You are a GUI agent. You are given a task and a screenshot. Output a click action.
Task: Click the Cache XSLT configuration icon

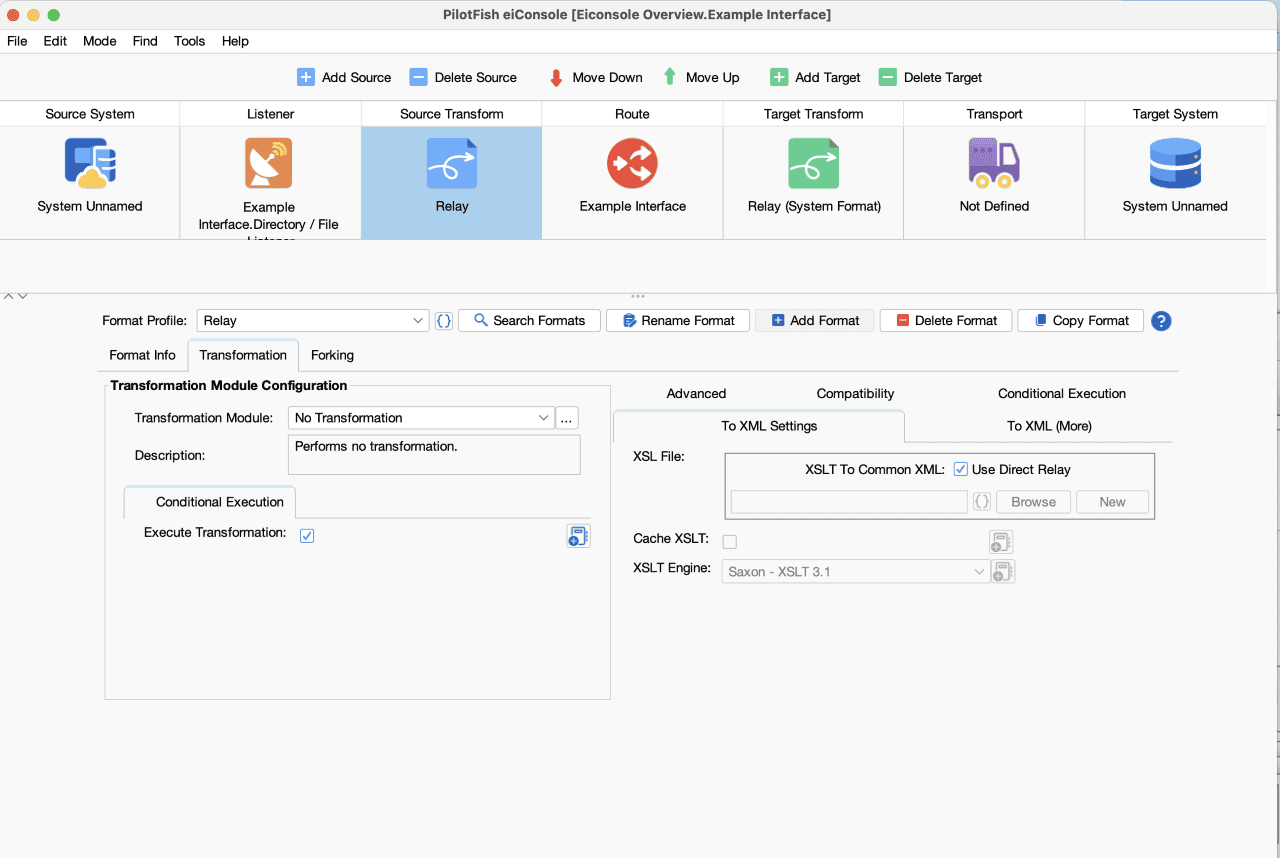pyautogui.click(x=1001, y=542)
